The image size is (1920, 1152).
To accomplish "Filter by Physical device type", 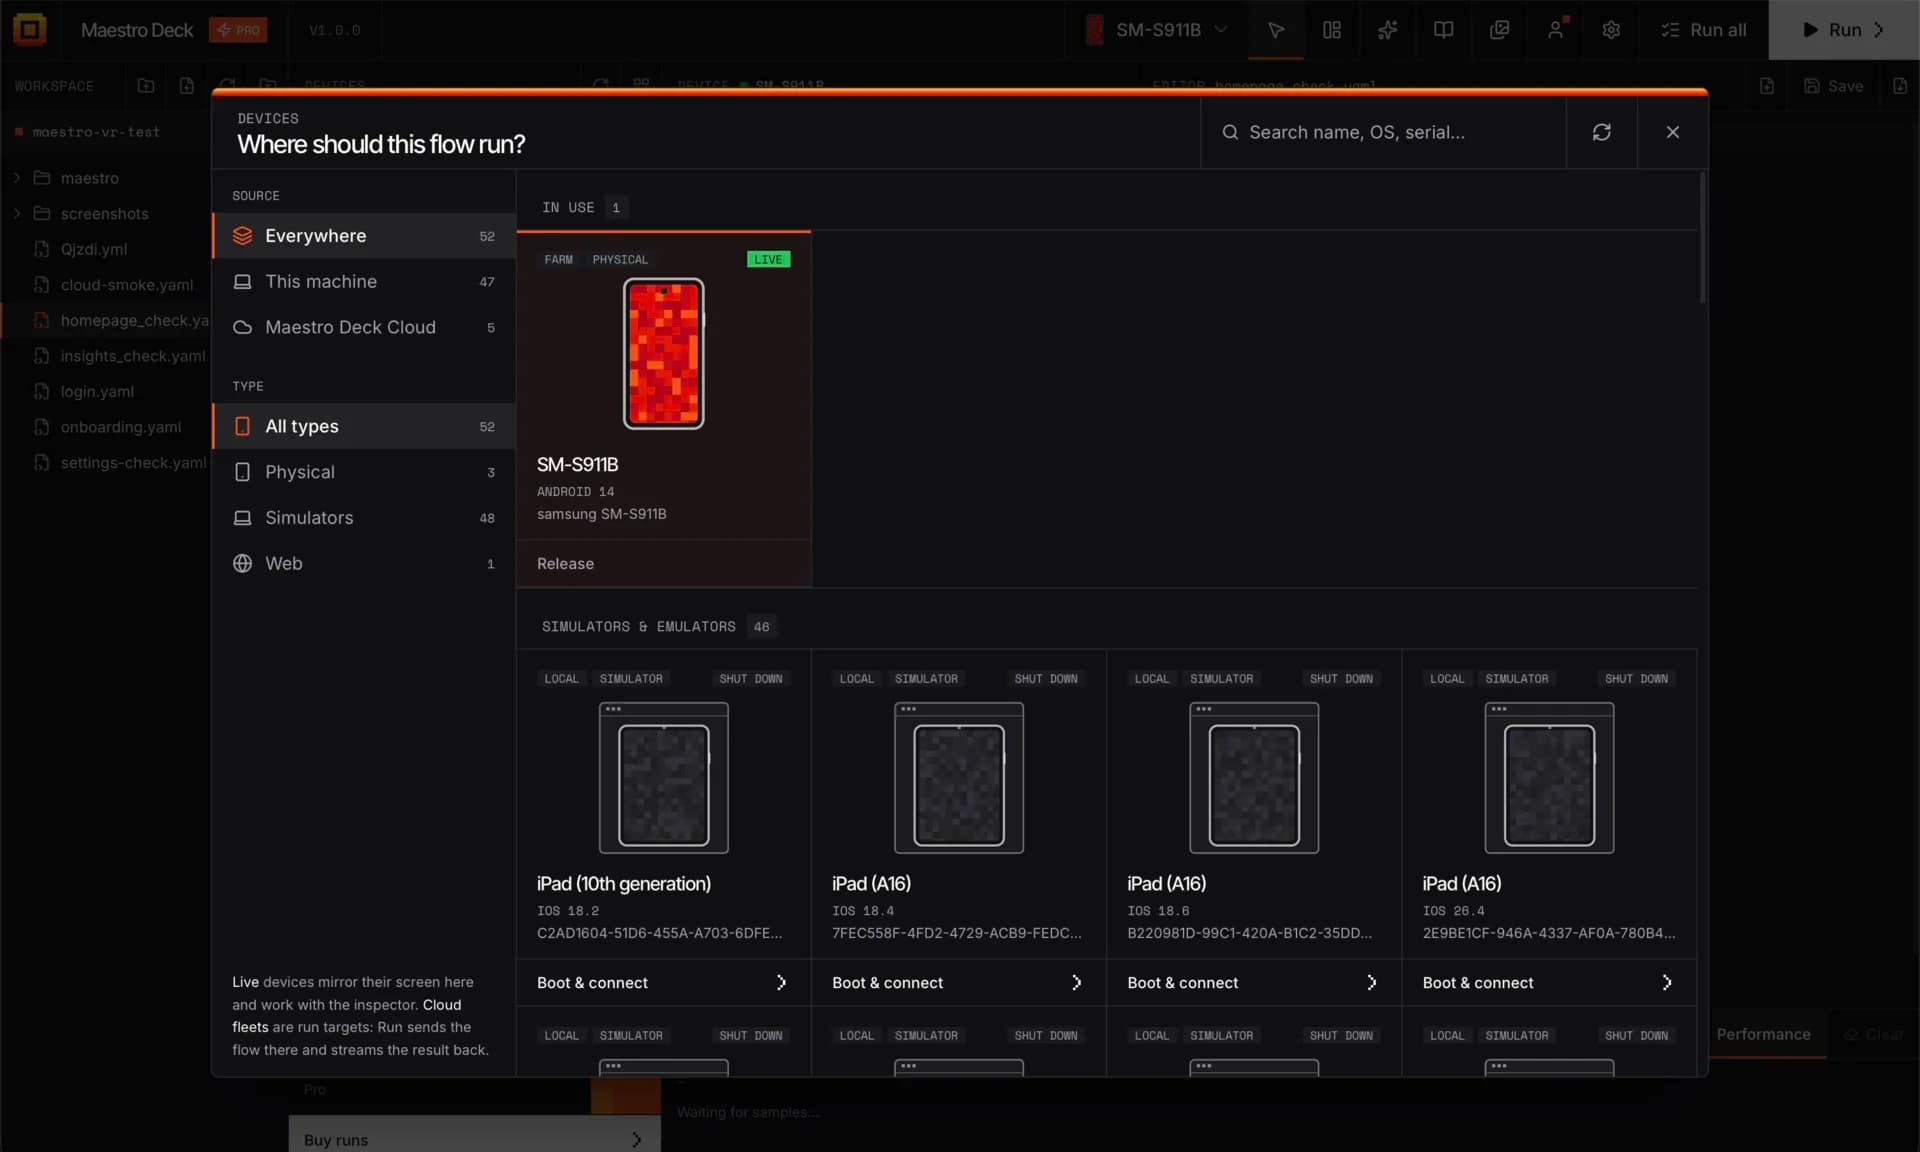I will coord(364,472).
